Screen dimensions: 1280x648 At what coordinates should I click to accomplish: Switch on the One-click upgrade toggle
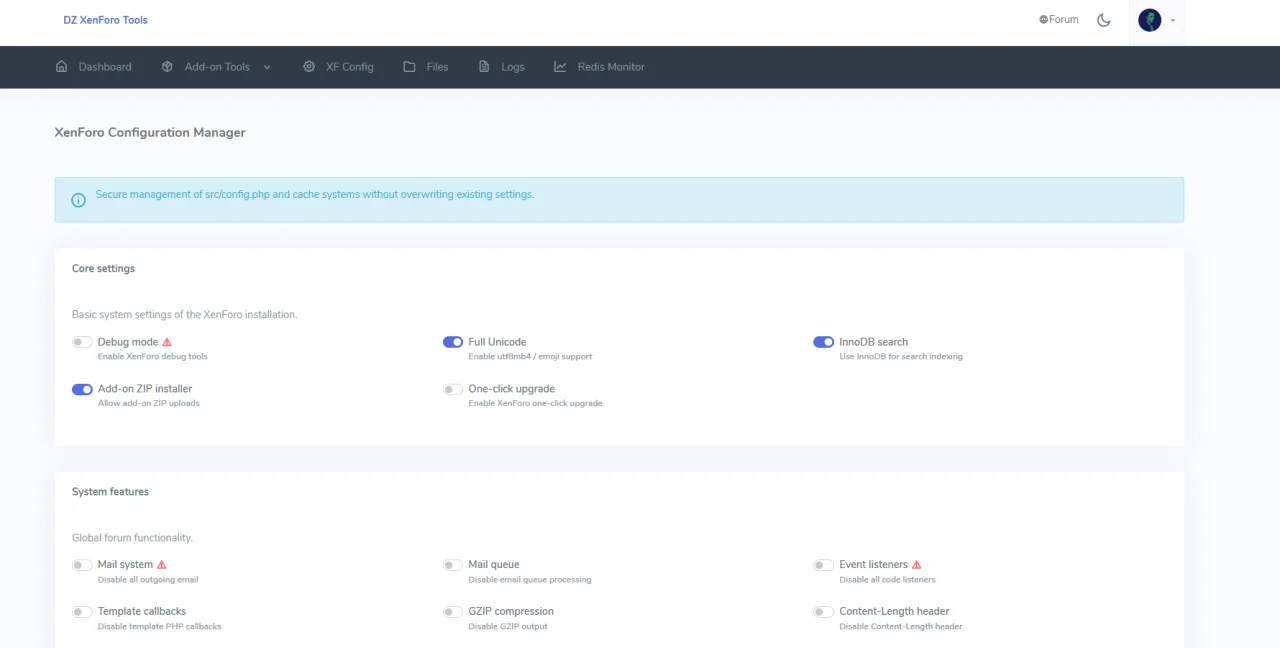pos(453,389)
